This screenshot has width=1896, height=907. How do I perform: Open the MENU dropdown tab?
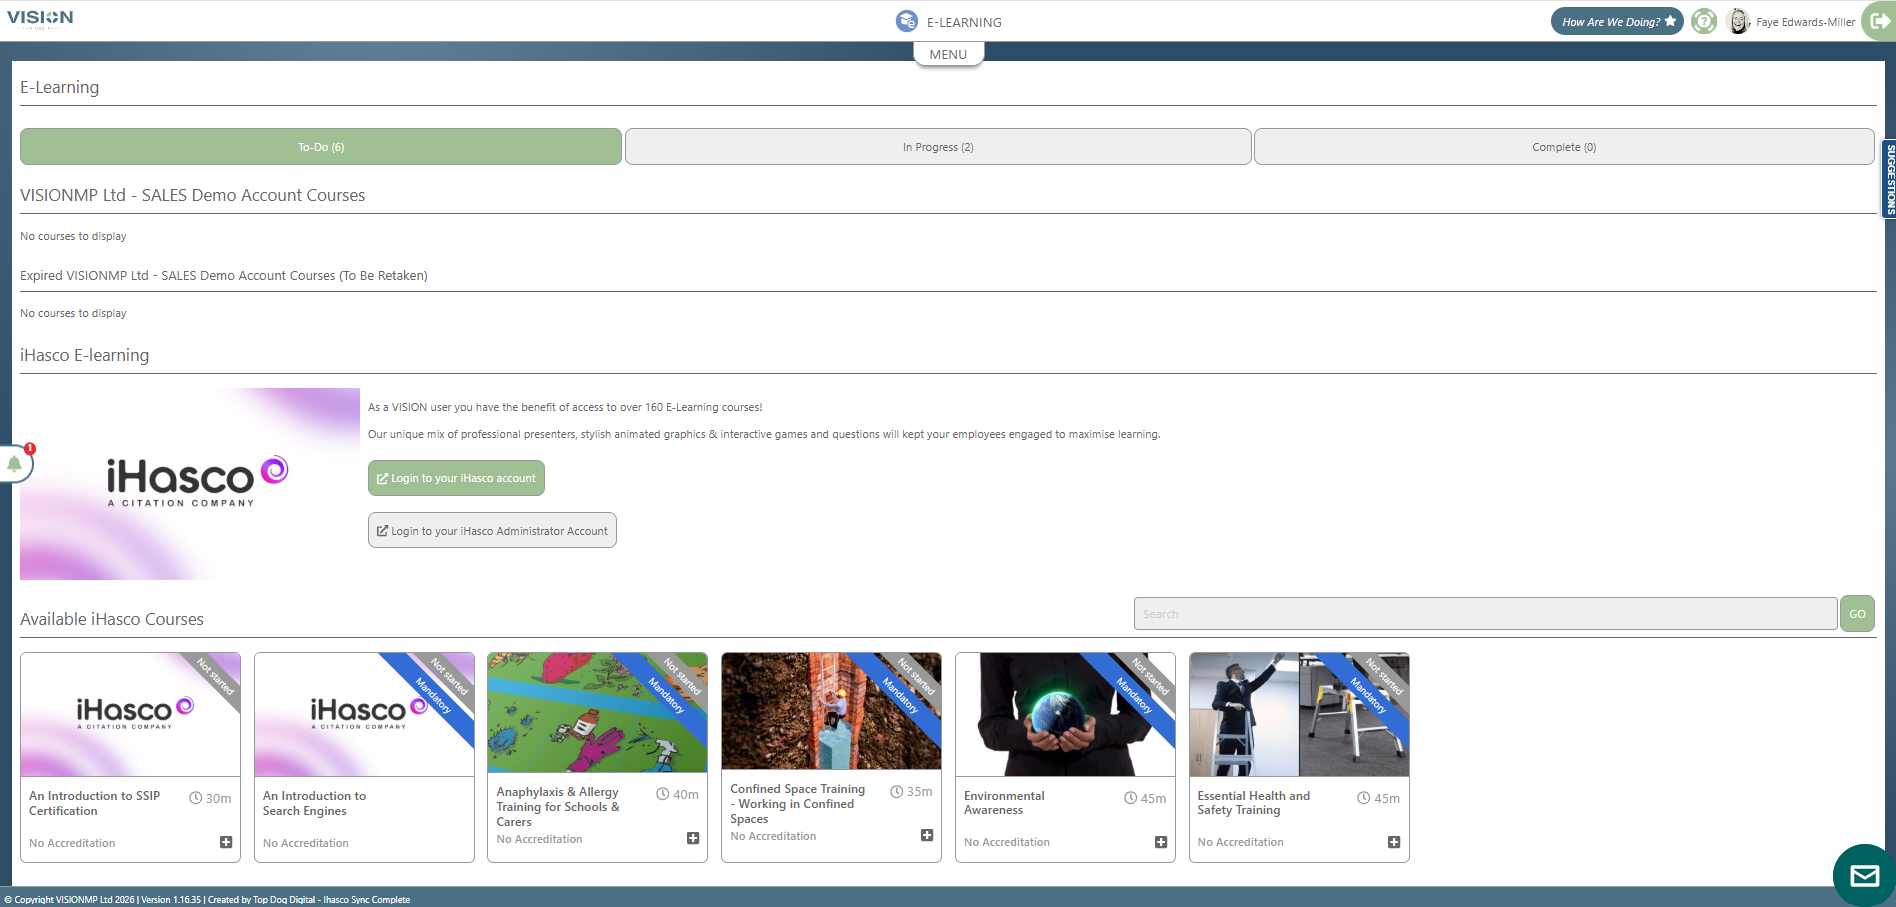(x=948, y=54)
